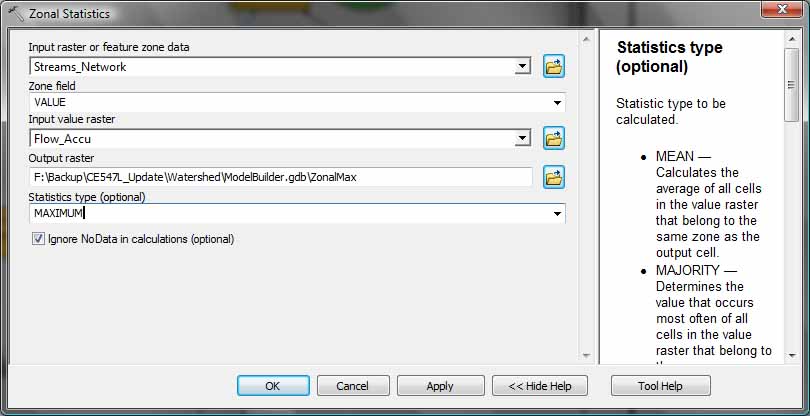Click browse folder icon for Output raster
The image size is (810, 416).
(554, 177)
